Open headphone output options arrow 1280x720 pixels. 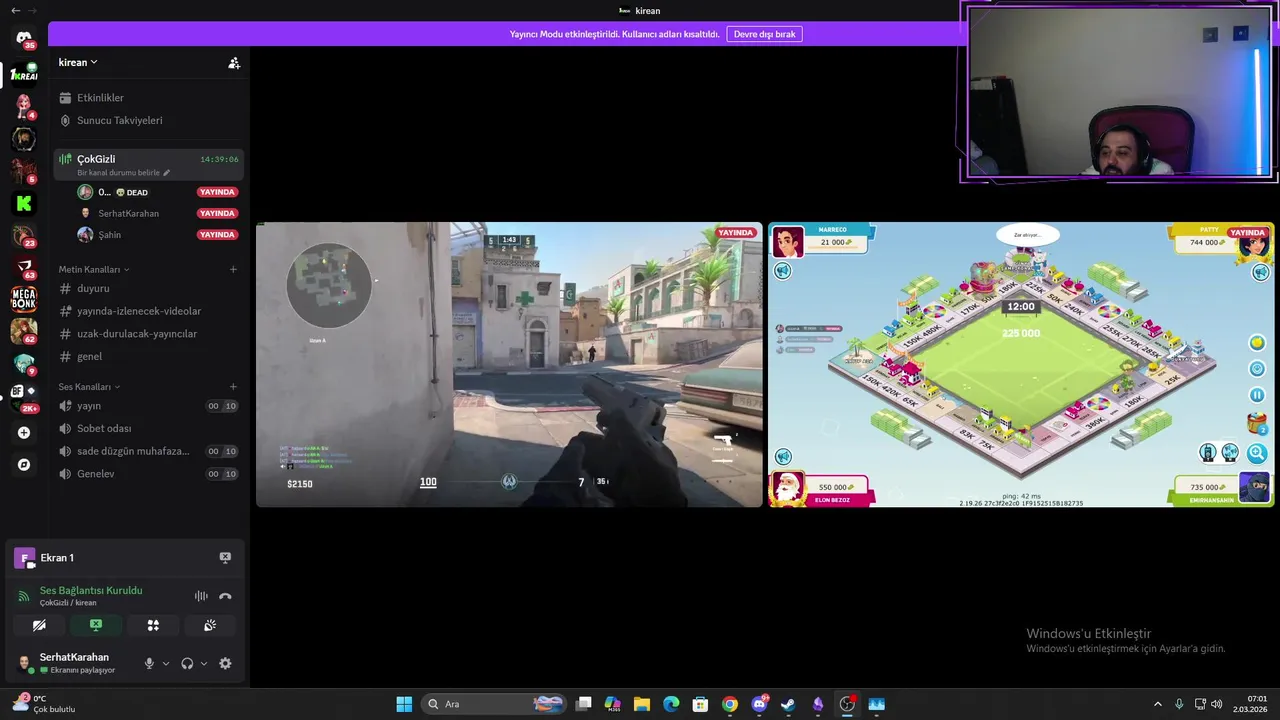(204, 663)
